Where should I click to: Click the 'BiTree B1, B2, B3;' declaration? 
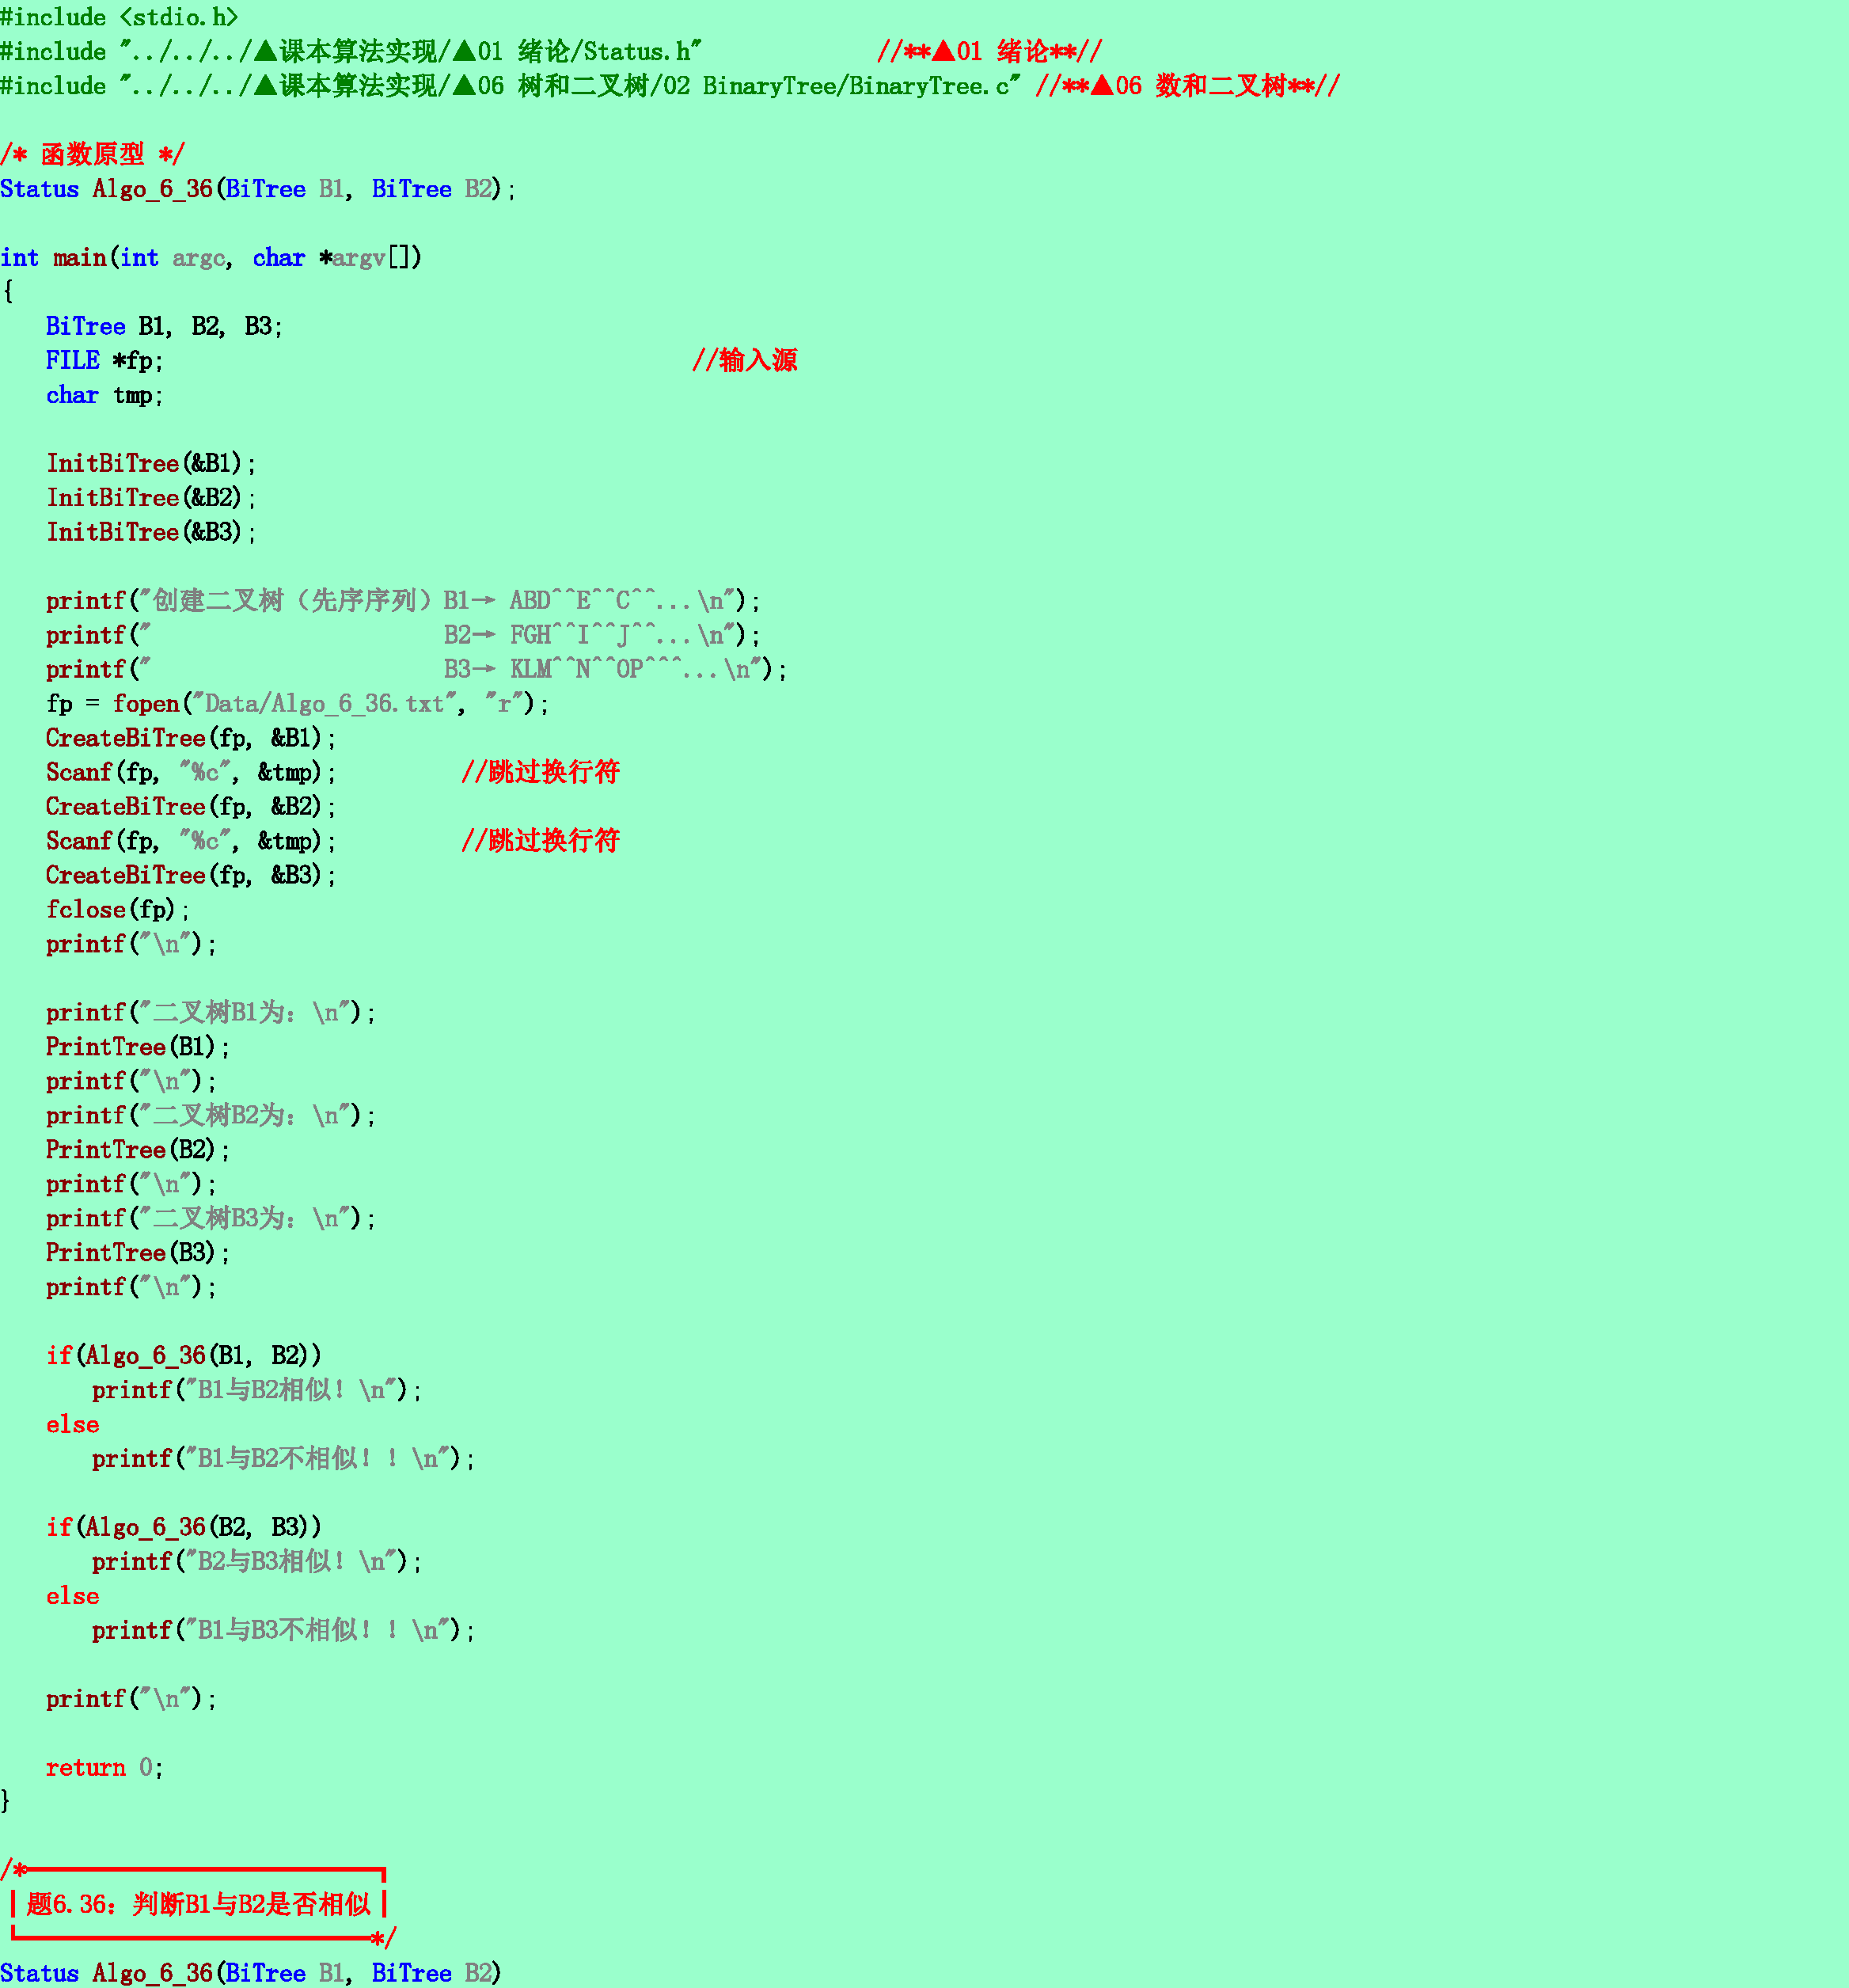[x=164, y=326]
